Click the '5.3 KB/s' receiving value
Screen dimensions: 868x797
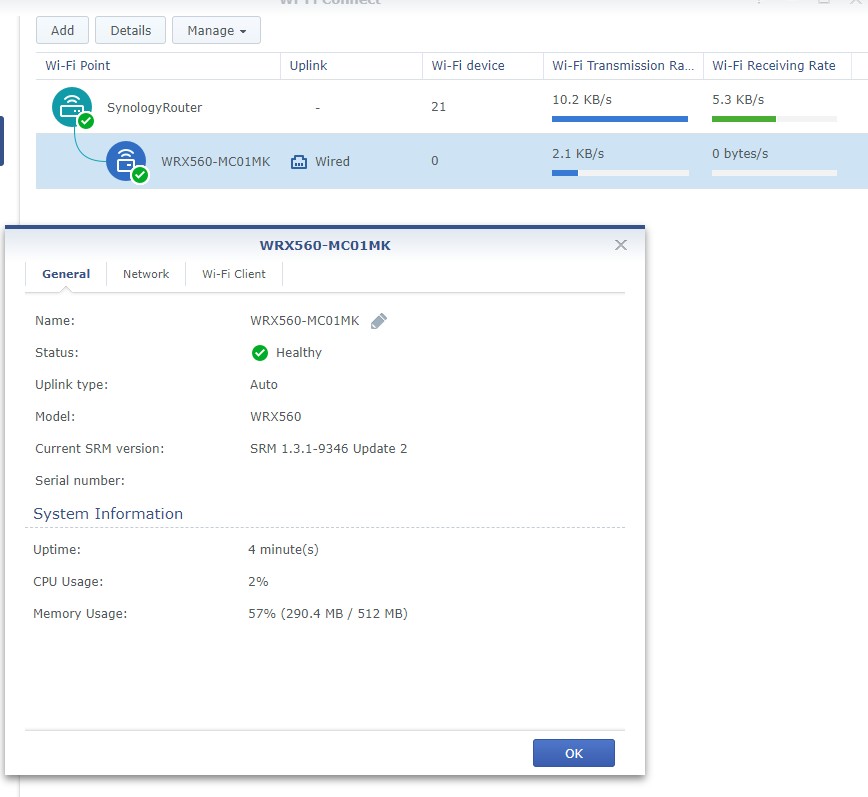[x=738, y=100]
